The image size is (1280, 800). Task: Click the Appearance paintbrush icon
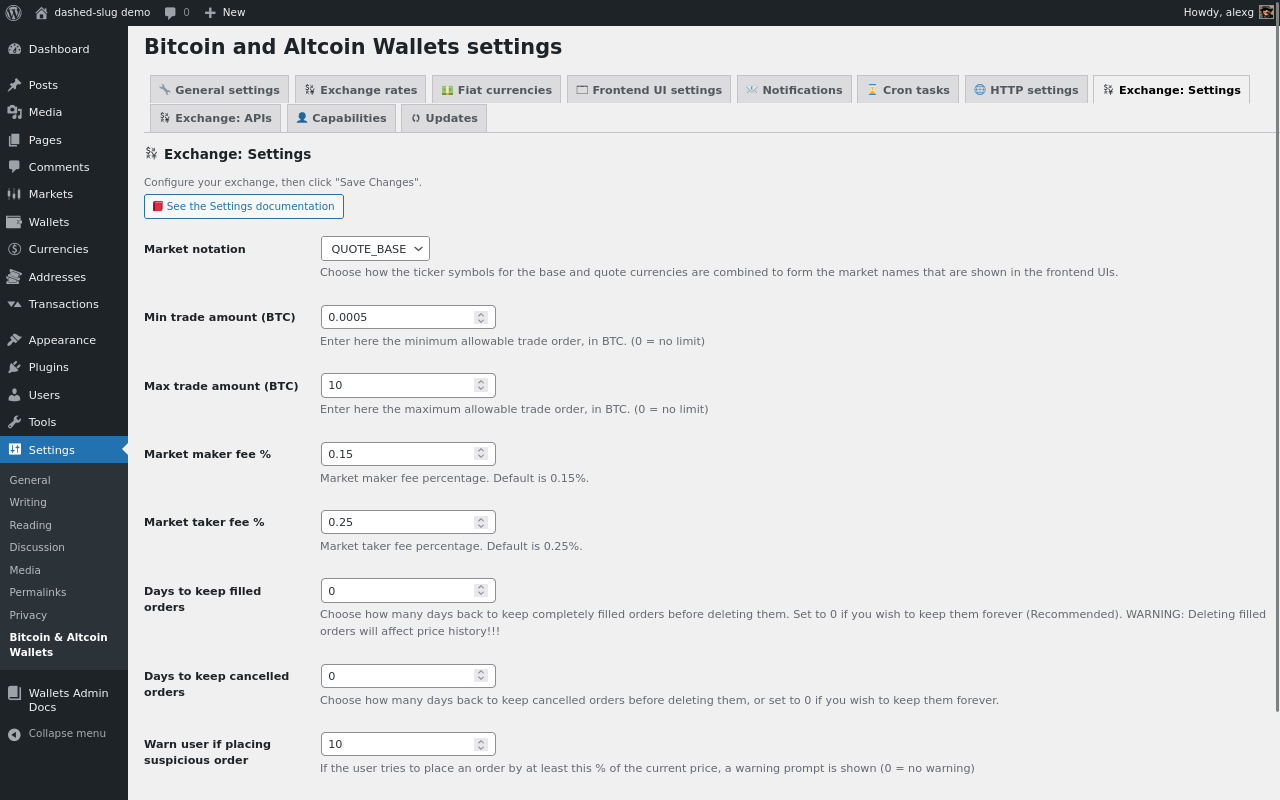tap(14, 340)
